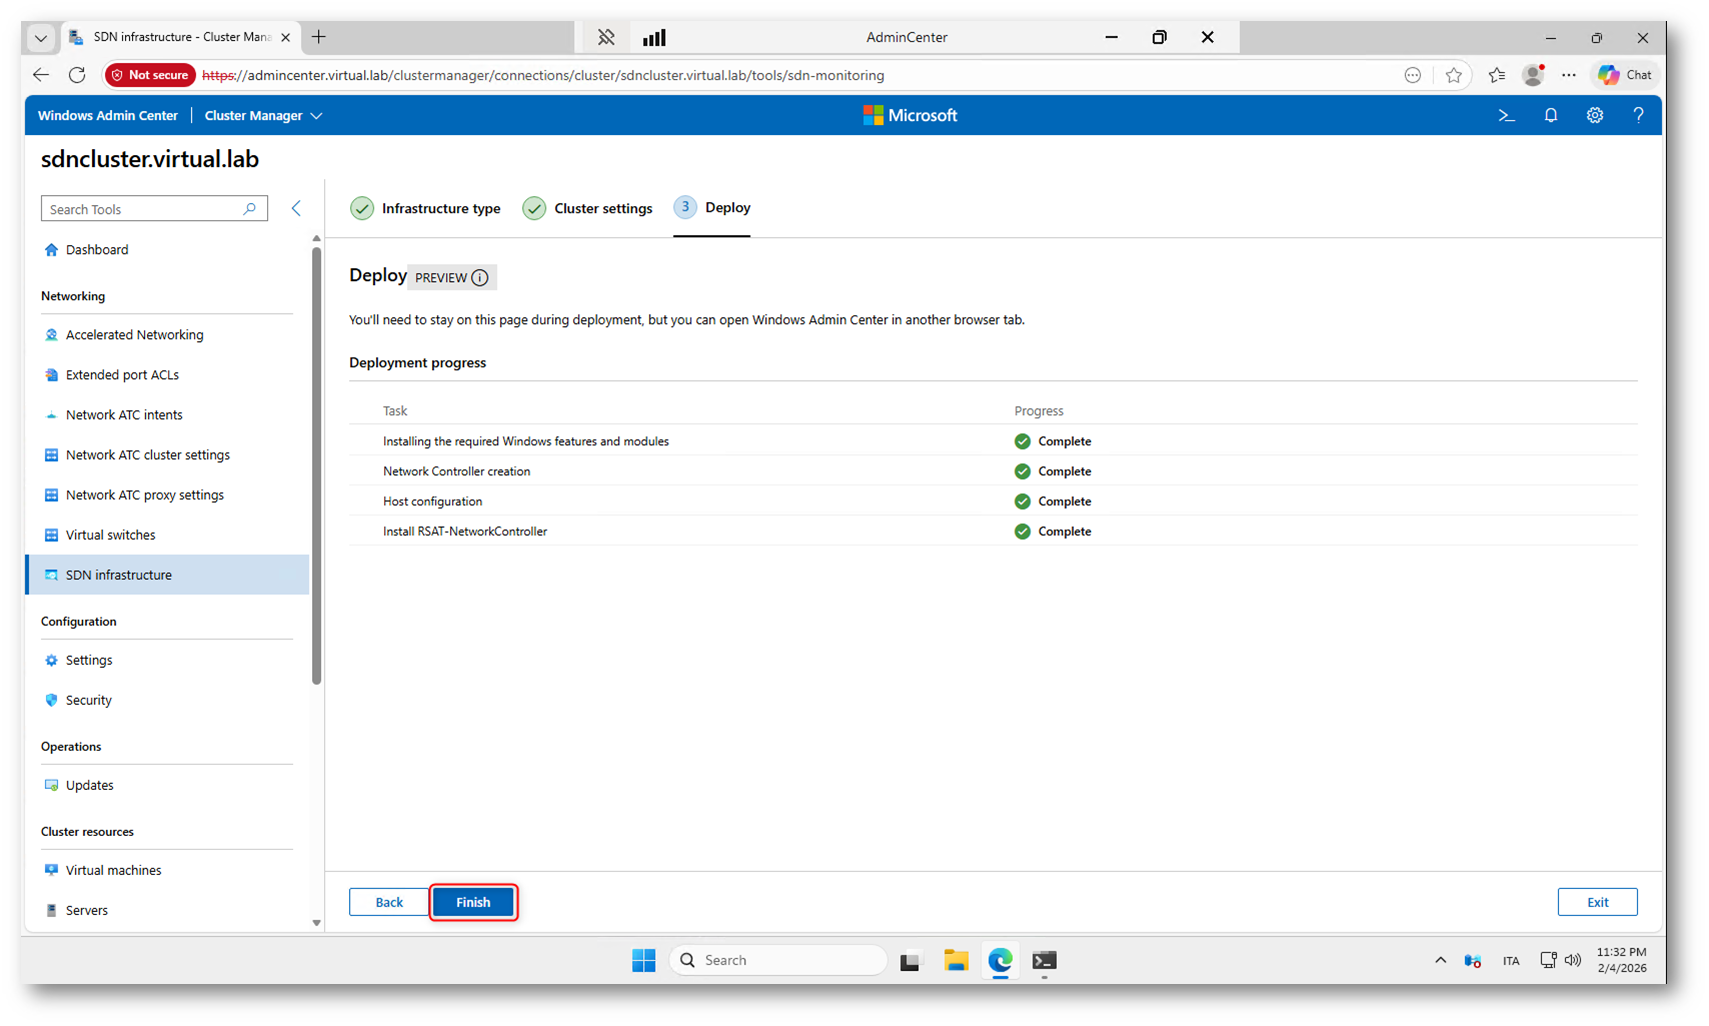Refresh the browser page

pyautogui.click(x=77, y=75)
